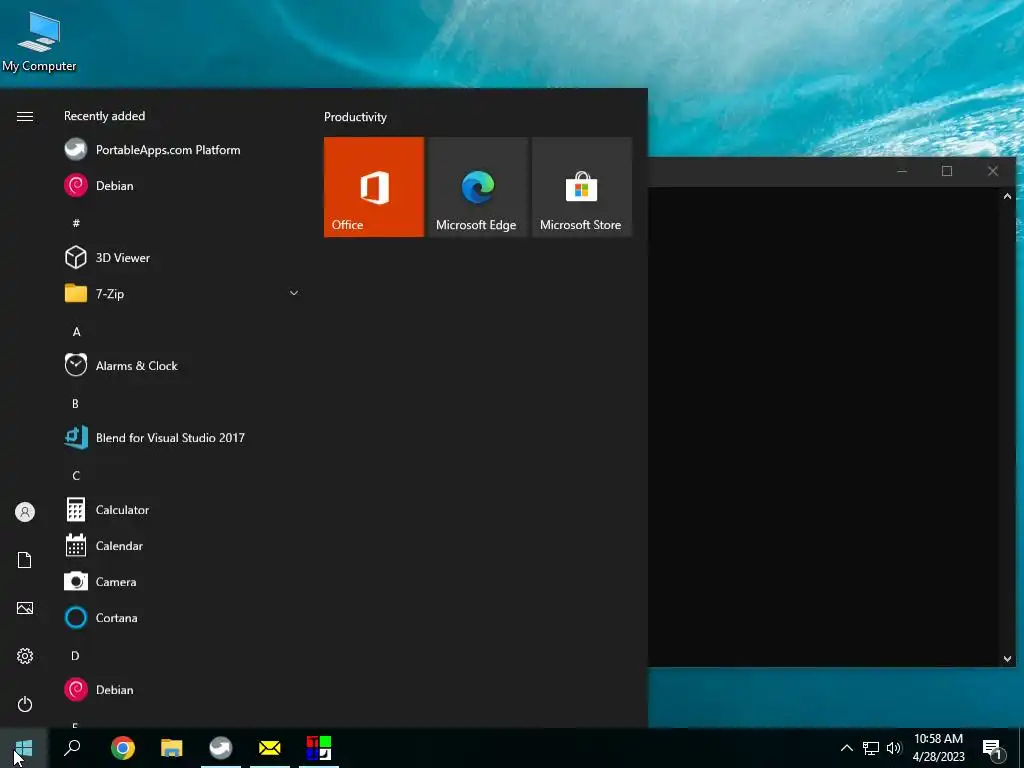Click the # letter header
1024x768 pixels.
pyautogui.click(x=76, y=223)
